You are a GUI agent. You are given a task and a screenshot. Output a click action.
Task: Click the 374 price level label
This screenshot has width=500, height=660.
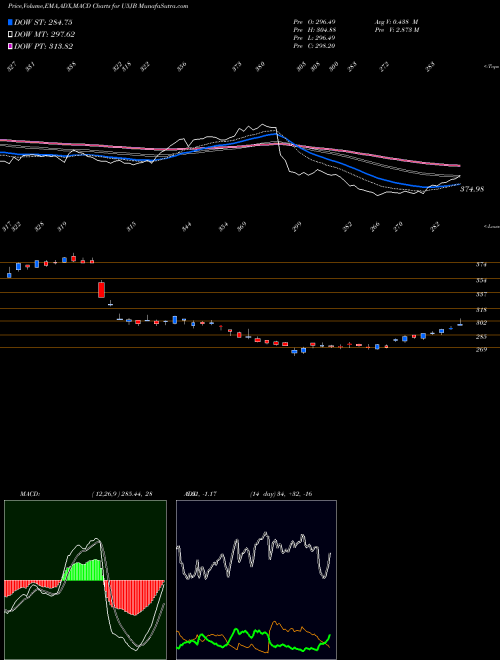click(481, 265)
